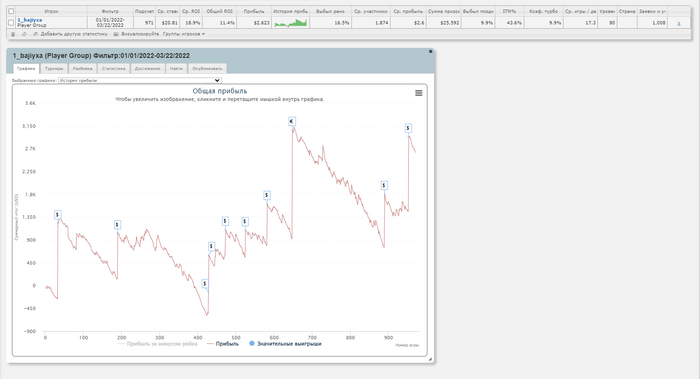This screenshot has height=379, width=700.
Task: Close the 1_bajiyxa chart panel
Action: pyautogui.click(x=430, y=51)
